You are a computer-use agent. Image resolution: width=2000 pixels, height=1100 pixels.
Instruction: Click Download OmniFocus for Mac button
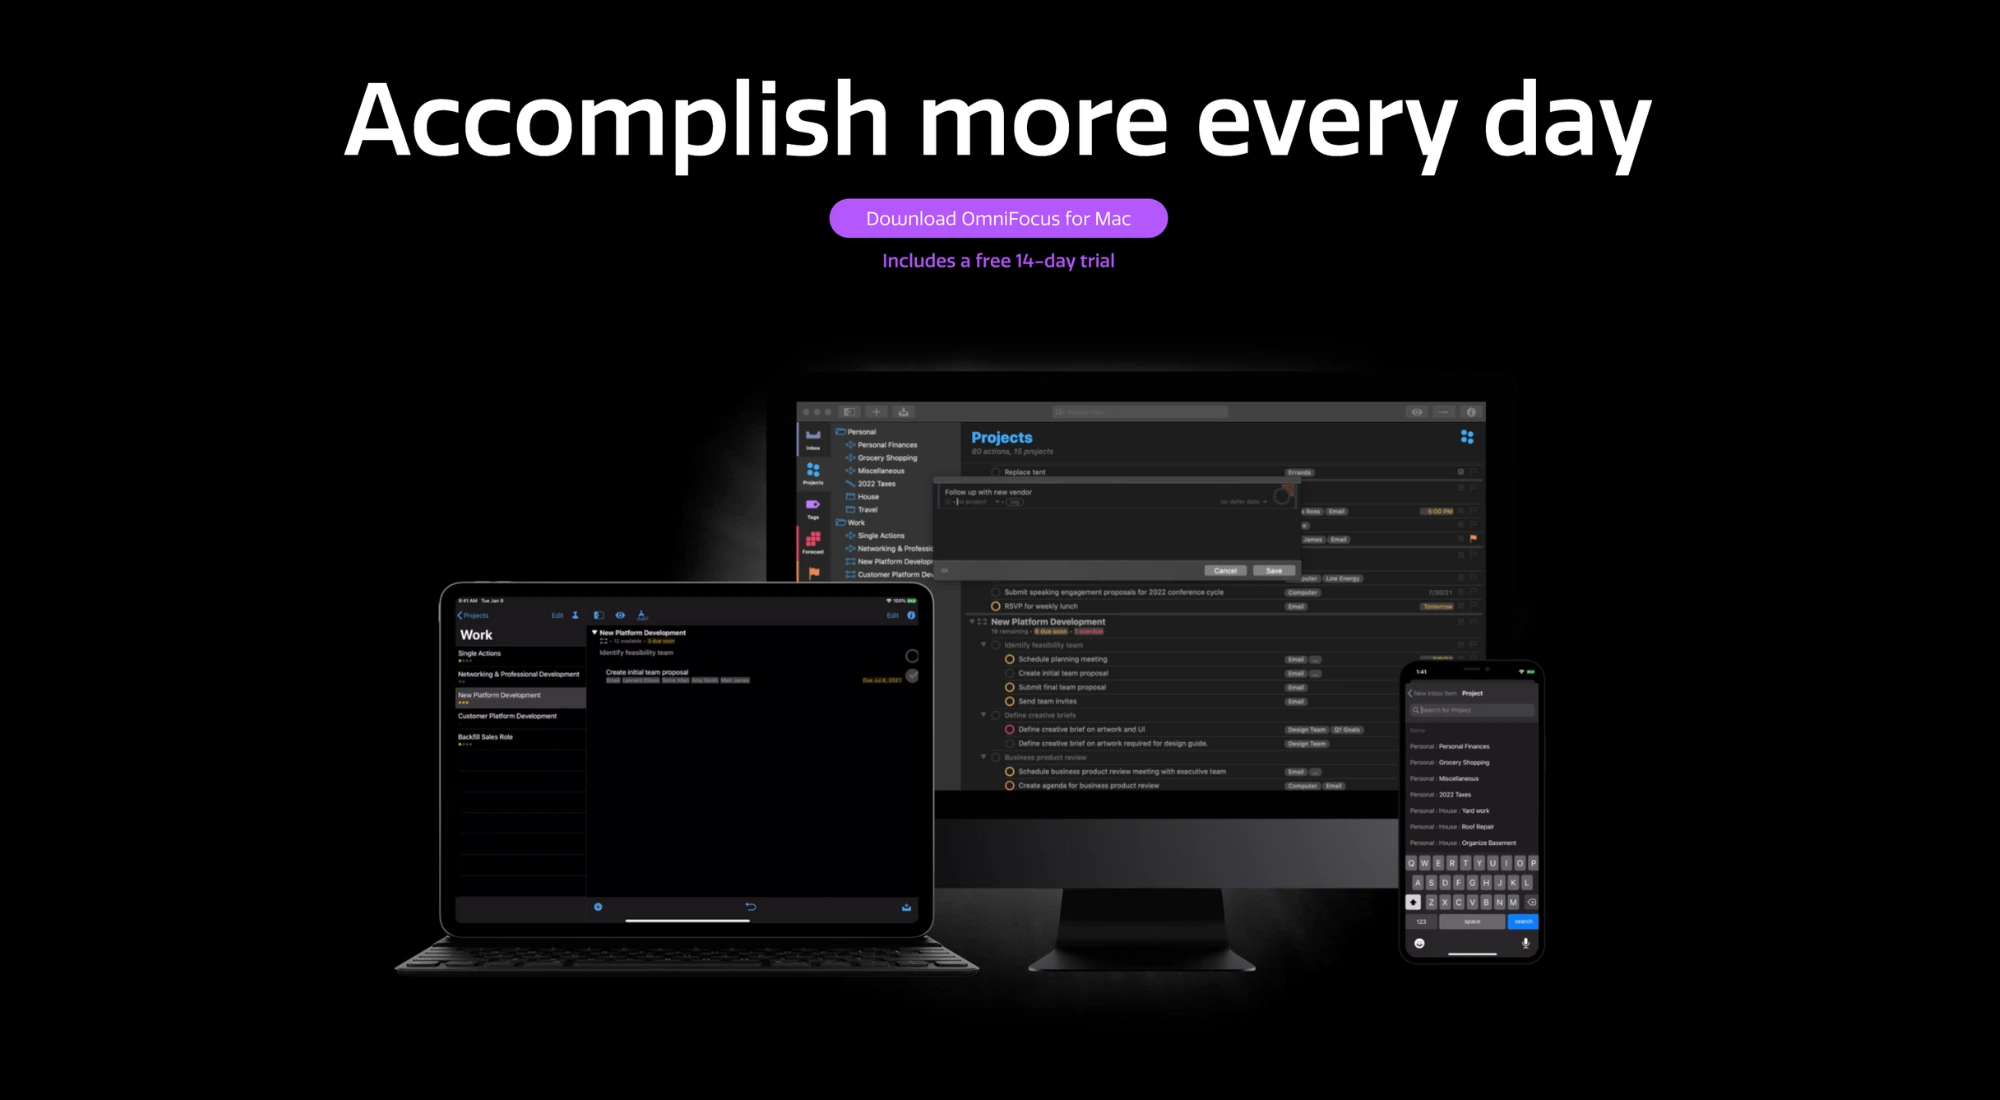click(x=999, y=218)
